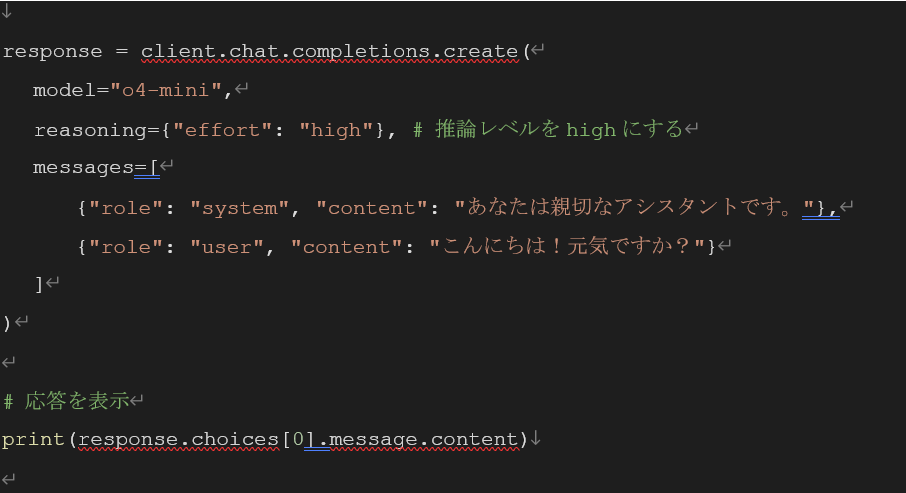The height and width of the screenshot is (493, 906).
Task: Click "content" key on the system line
Action: 372,208
